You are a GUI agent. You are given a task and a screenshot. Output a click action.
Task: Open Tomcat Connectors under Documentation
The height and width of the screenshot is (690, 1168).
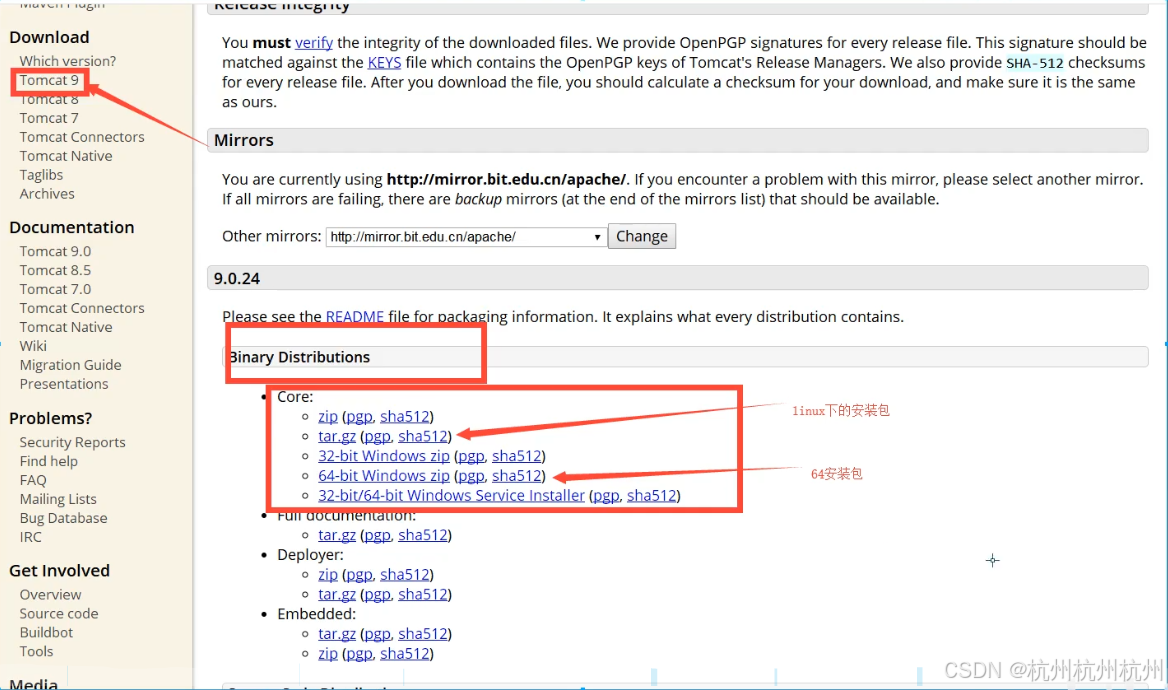point(82,308)
